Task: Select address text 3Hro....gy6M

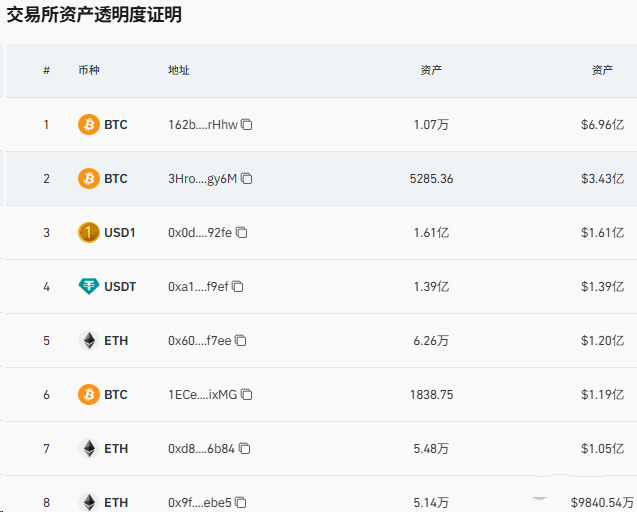Action: pyautogui.click(x=202, y=178)
